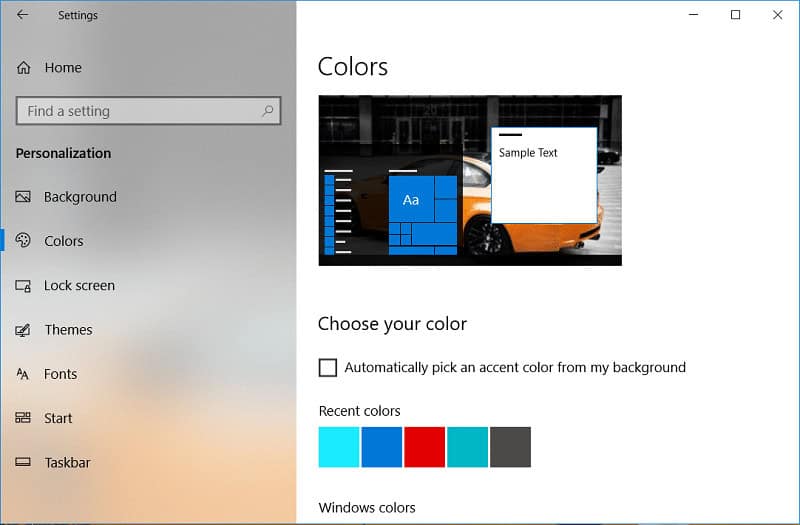Click the back arrow in Settings
The height and width of the screenshot is (525, 800).
(x=23, y=15)
